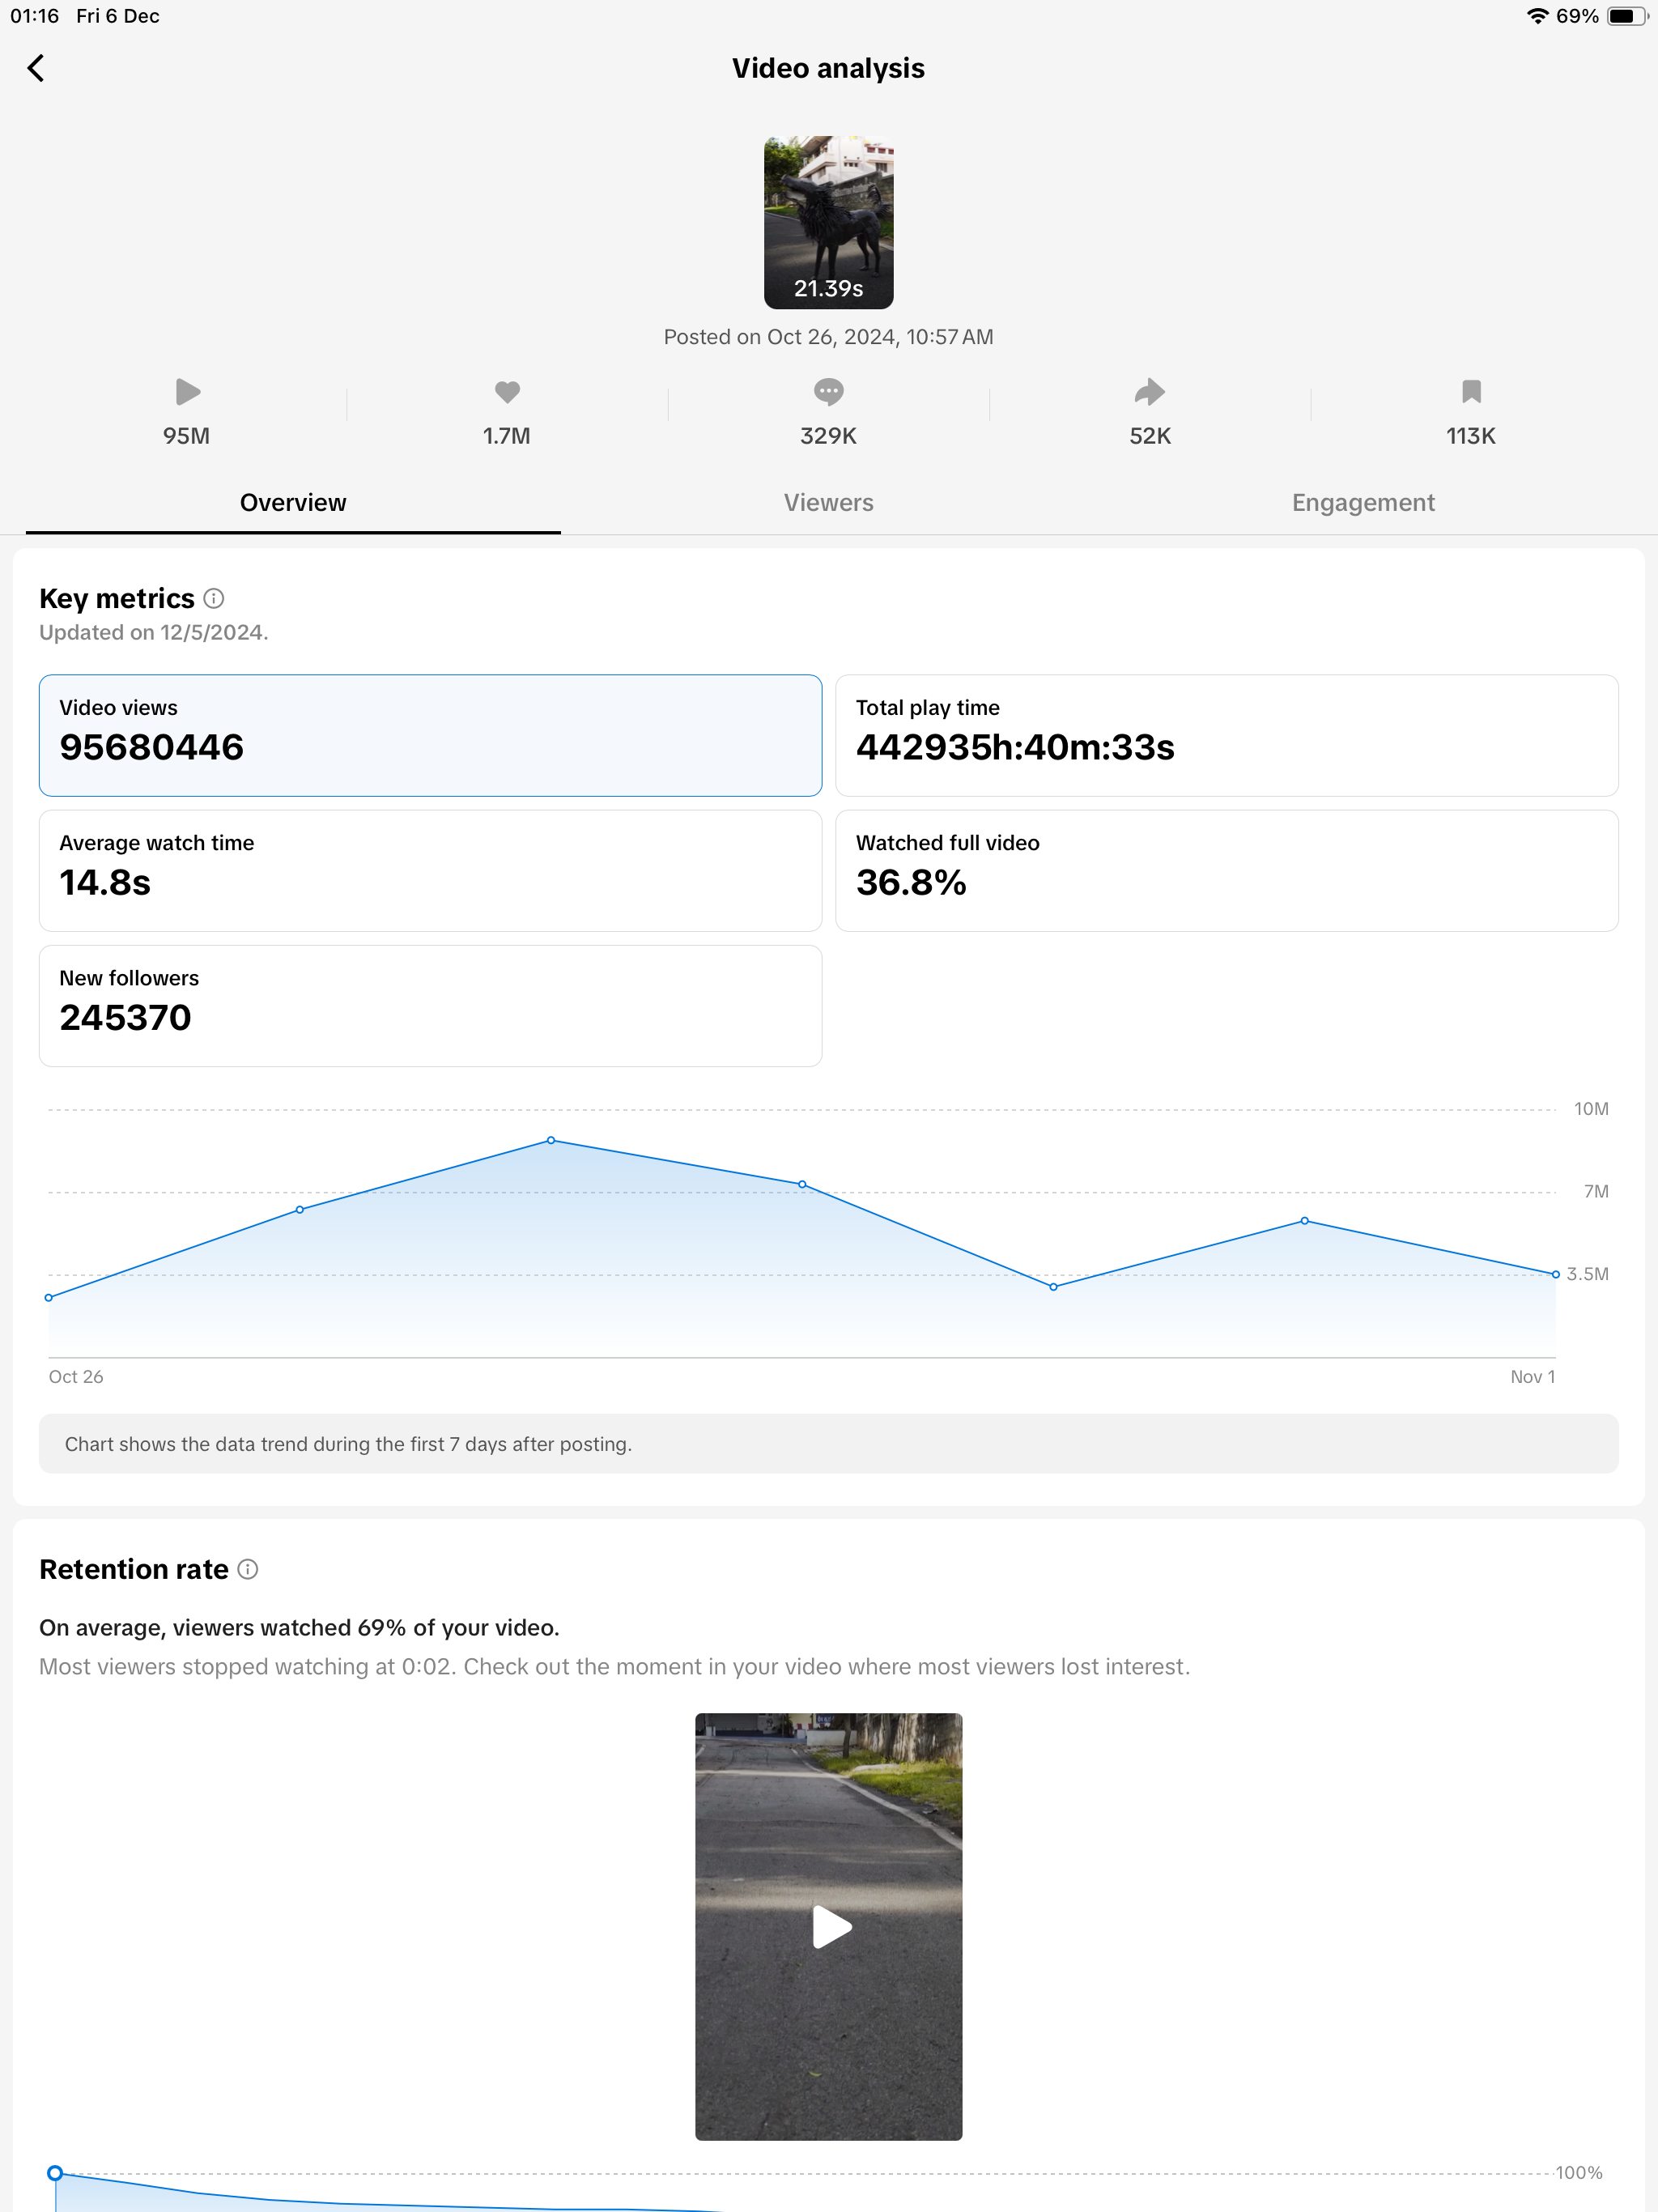Open the Key metrics info icon
Viewport: 1658px width, 2212px height.
tap(214, 598)
